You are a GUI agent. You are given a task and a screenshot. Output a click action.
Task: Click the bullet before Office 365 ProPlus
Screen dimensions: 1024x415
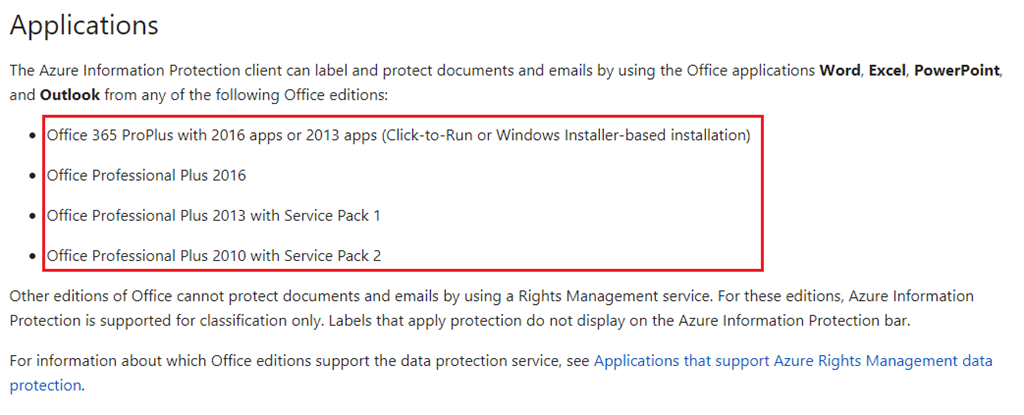pyautogui.click(x=33, y=137)
